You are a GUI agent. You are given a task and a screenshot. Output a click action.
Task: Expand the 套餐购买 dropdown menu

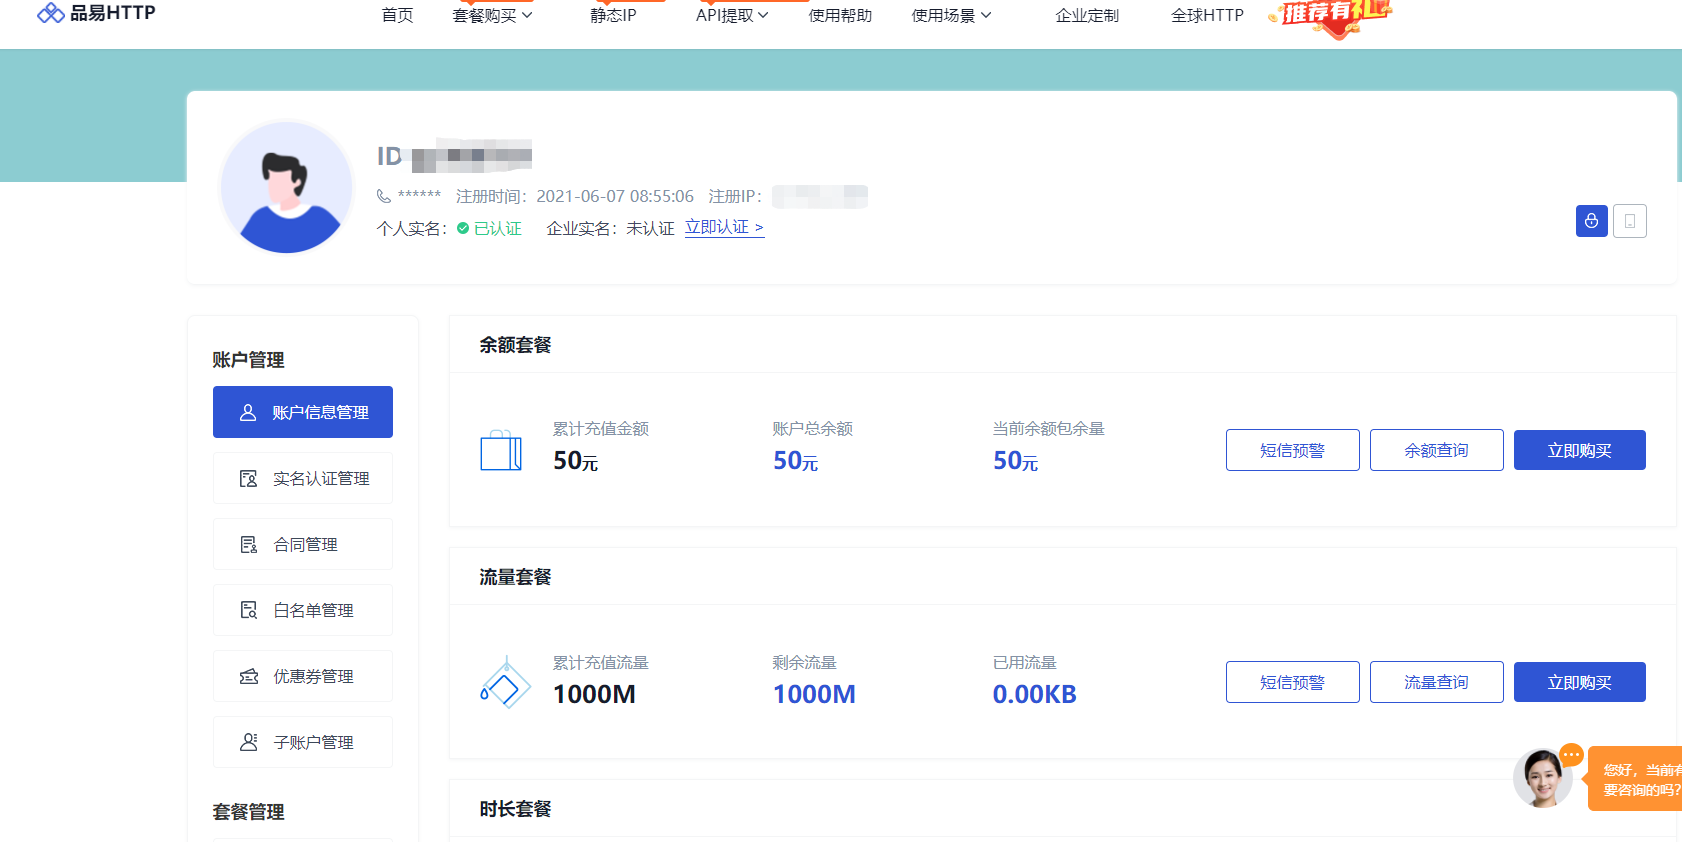tap(492, 16)
